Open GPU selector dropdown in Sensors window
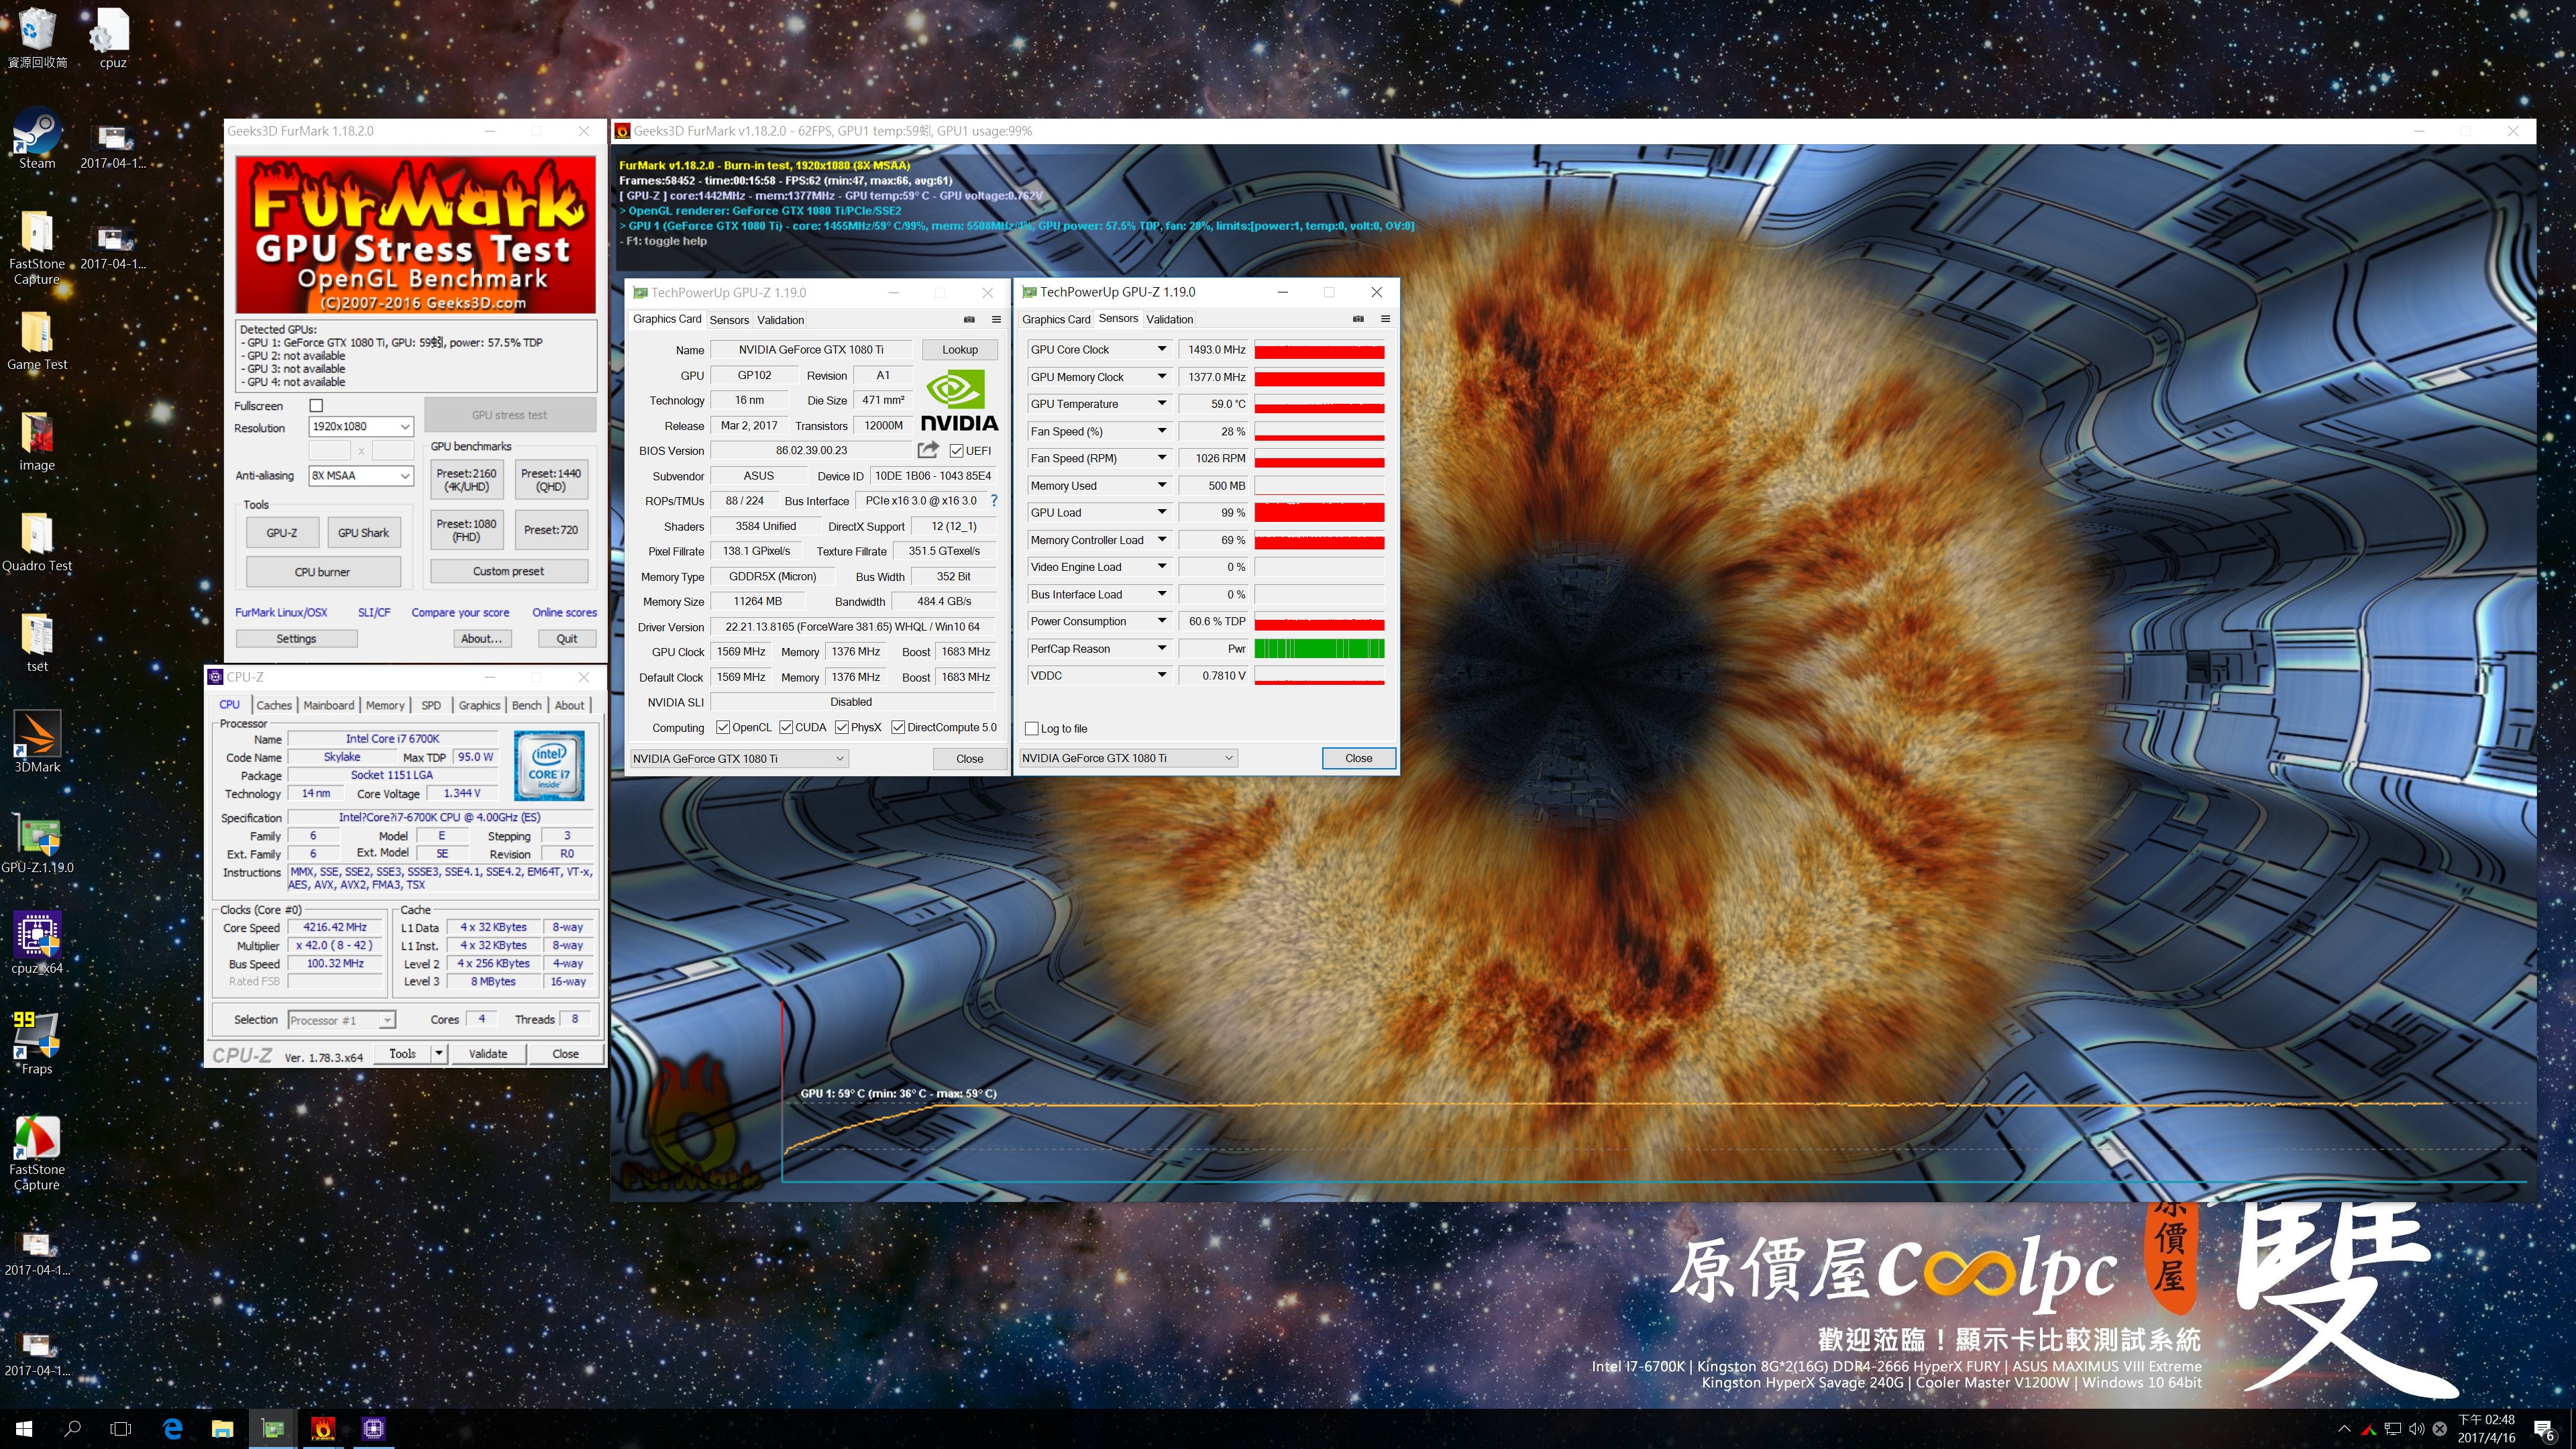2576x1449 pixels. click(1128, 758)
